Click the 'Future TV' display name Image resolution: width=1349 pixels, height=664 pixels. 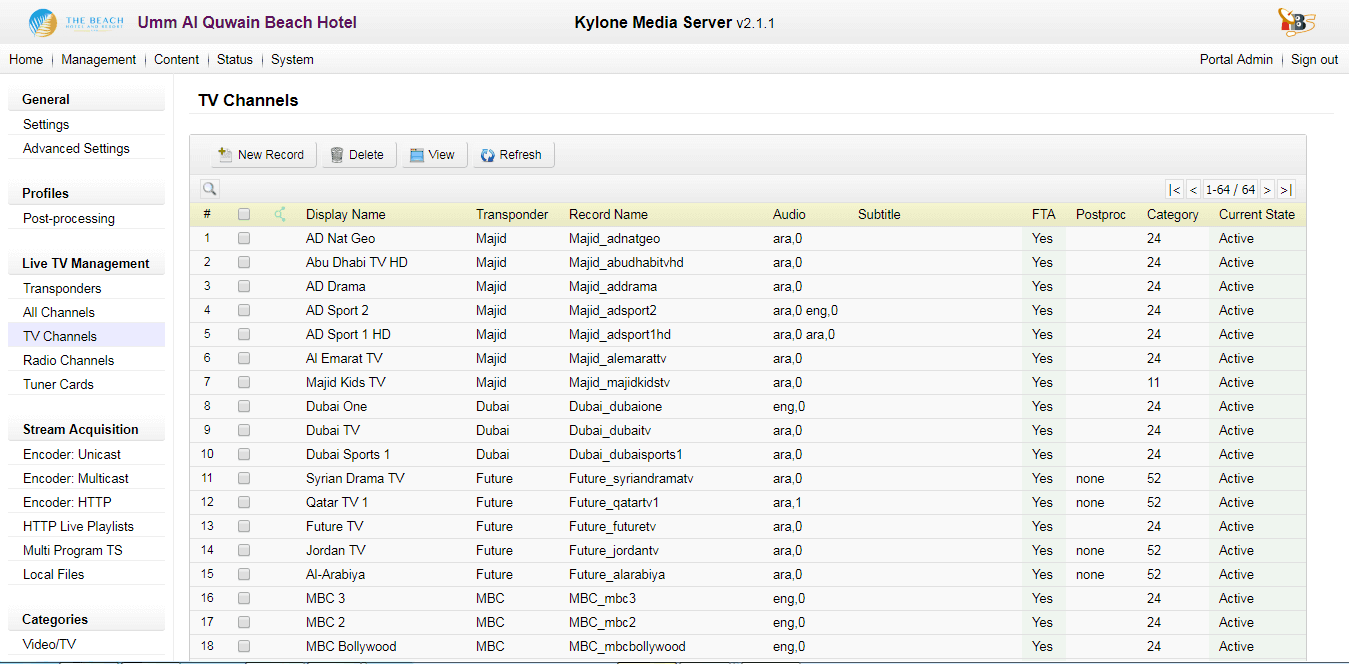[334, 526]
